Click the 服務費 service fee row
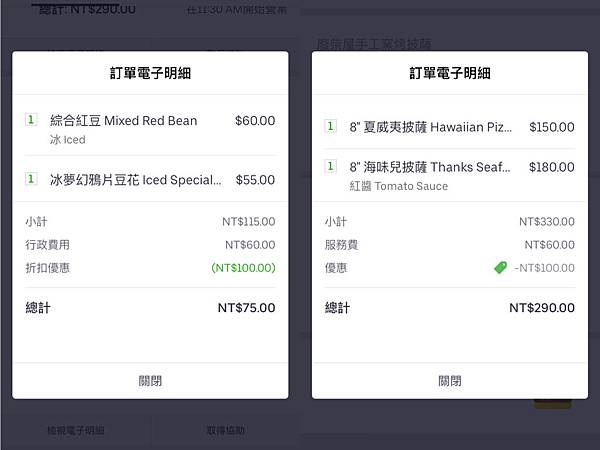Image resolution: width=600 pixels, height=450 pixels. [450, 244]
